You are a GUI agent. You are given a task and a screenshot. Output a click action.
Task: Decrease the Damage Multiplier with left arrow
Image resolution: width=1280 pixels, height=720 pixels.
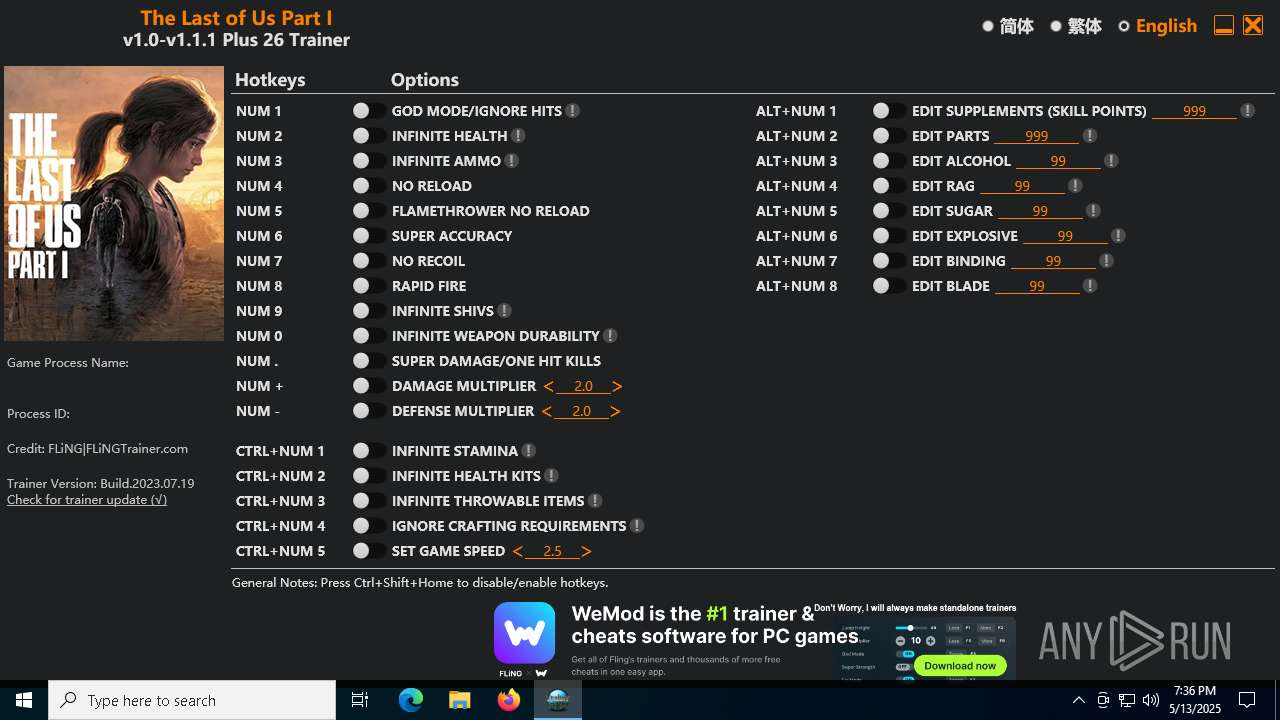[x=548, y=386]
